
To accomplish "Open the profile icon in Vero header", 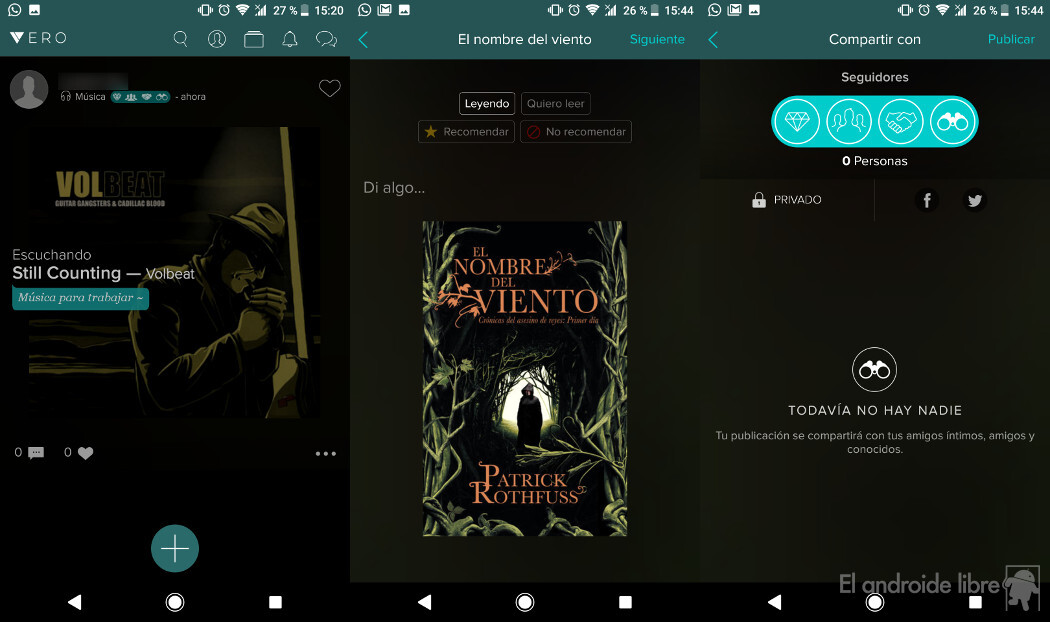I will pos(217,39).
